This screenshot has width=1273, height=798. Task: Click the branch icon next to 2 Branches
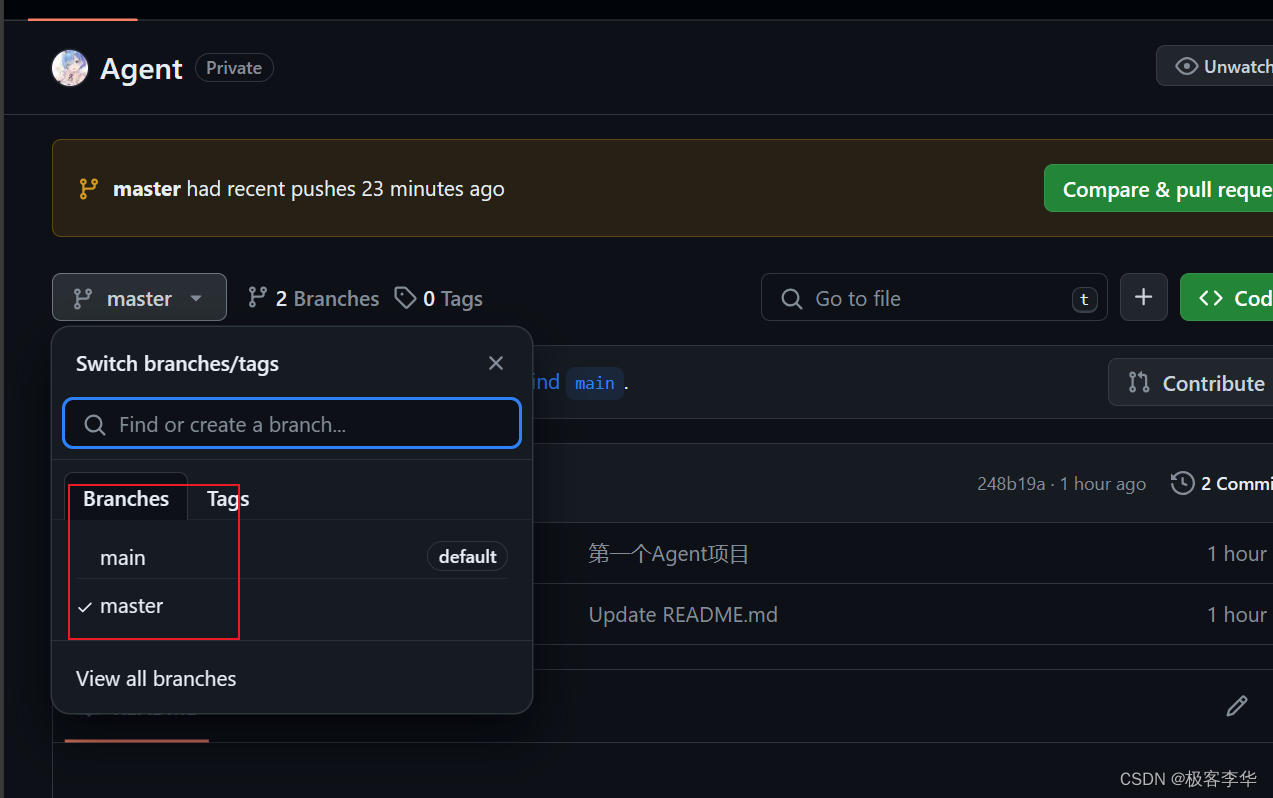258,297
